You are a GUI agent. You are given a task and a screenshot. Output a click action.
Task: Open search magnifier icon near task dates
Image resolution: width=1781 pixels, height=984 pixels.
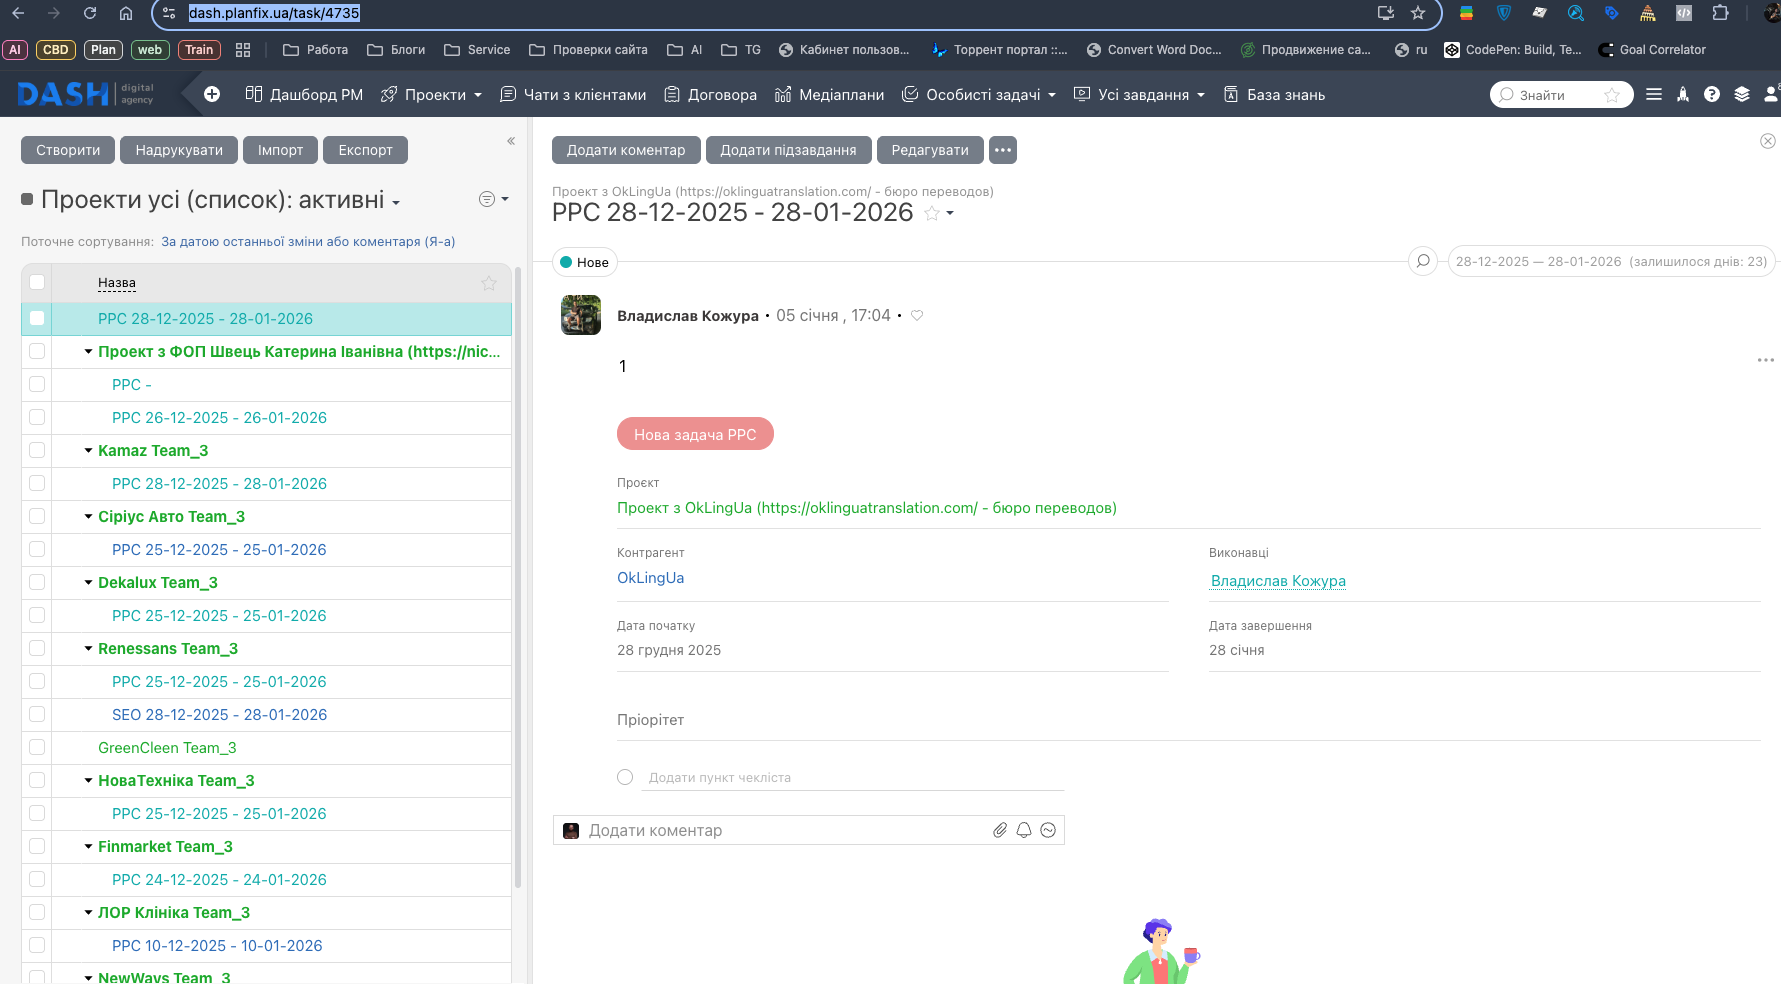(1423, 261)
